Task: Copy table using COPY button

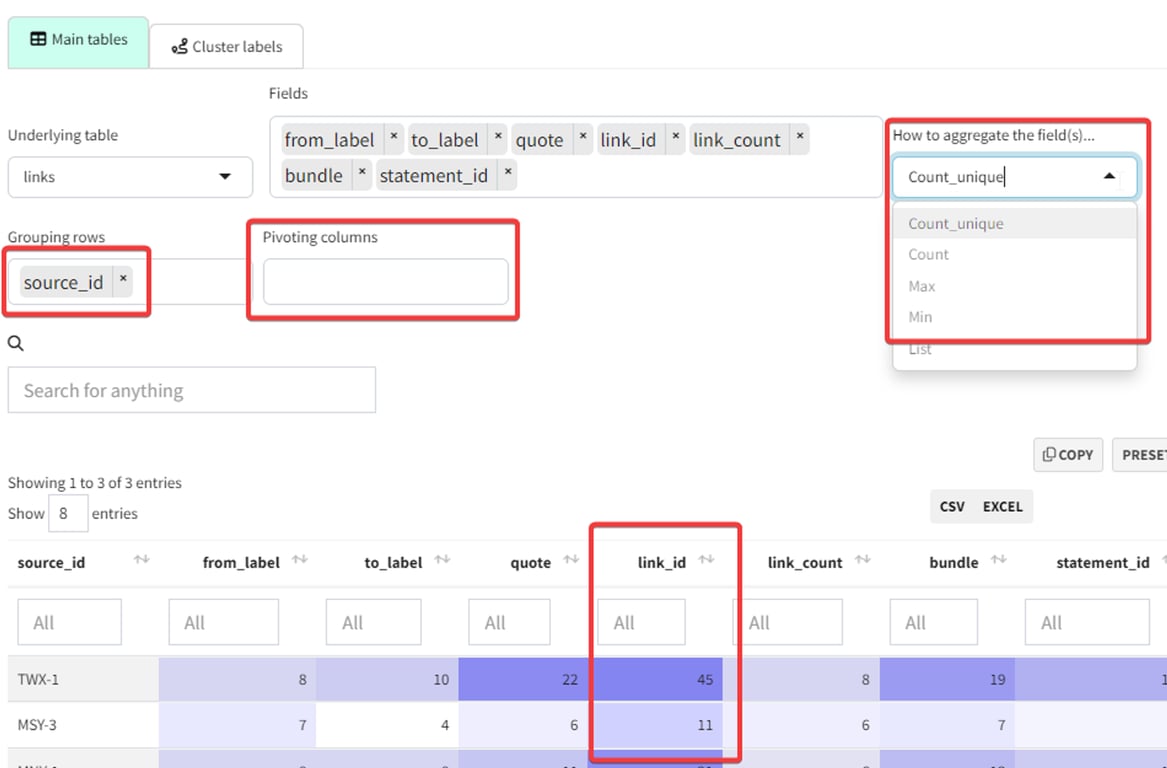Action: (1068, 455)
